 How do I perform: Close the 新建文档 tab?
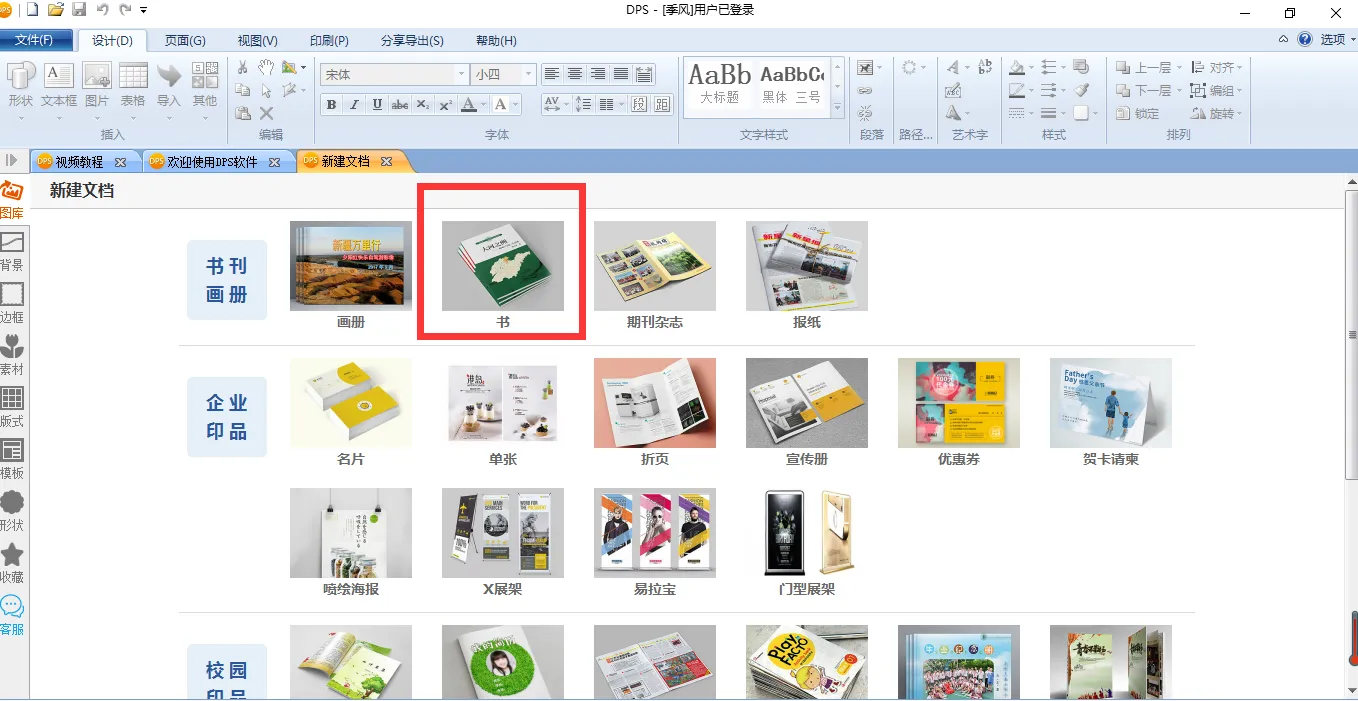point(387,161)
